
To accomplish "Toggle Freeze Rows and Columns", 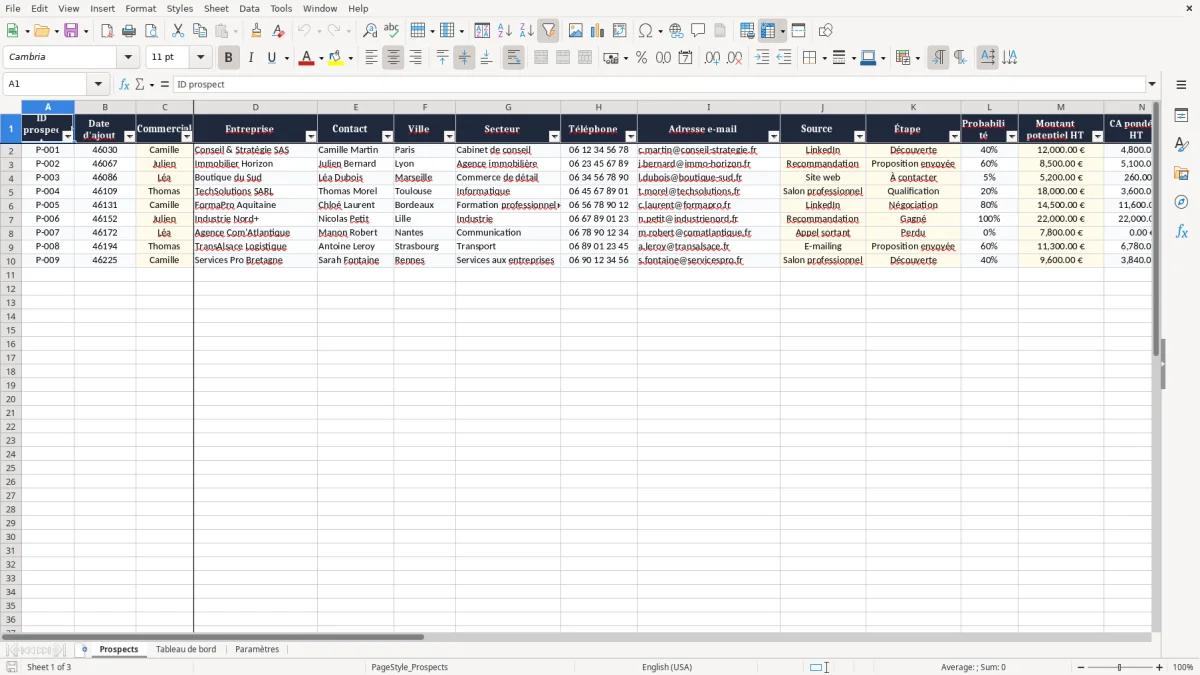I will coord(768,31).
